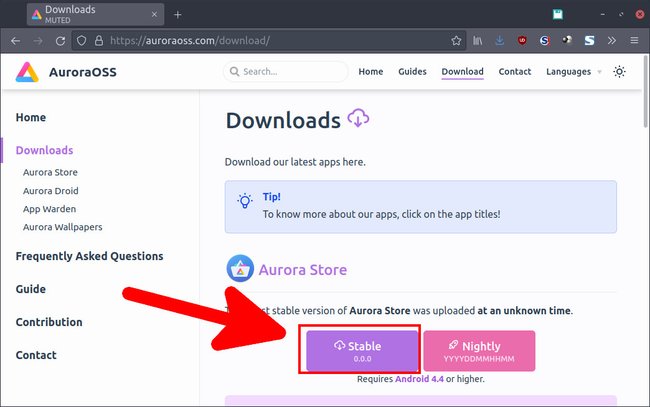Screen dimensions: 650x407
Task: Select Downloads in the left sidebar
Action: [44, 150]
